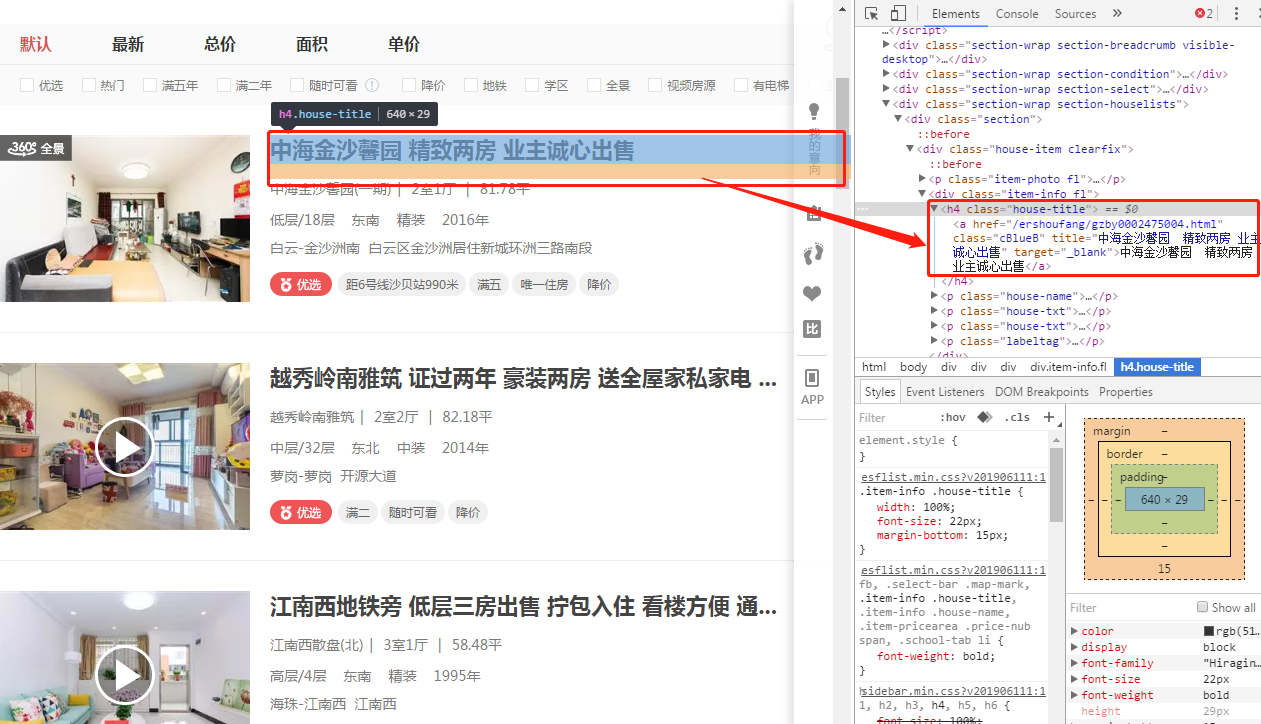Screen dimensions: 1261x724
Task: Check the 随时可看 filter checkbox
Action: click(297, 86)
